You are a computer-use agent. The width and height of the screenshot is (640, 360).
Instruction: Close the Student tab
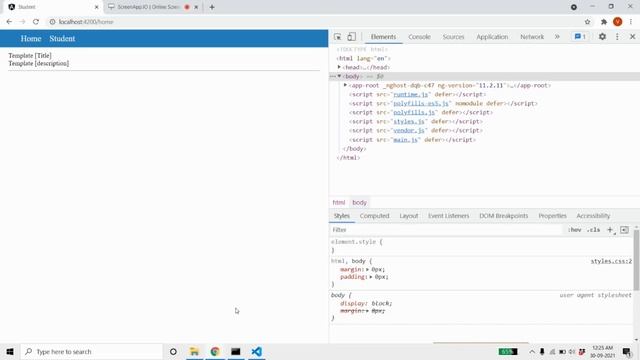pos(97,7)
